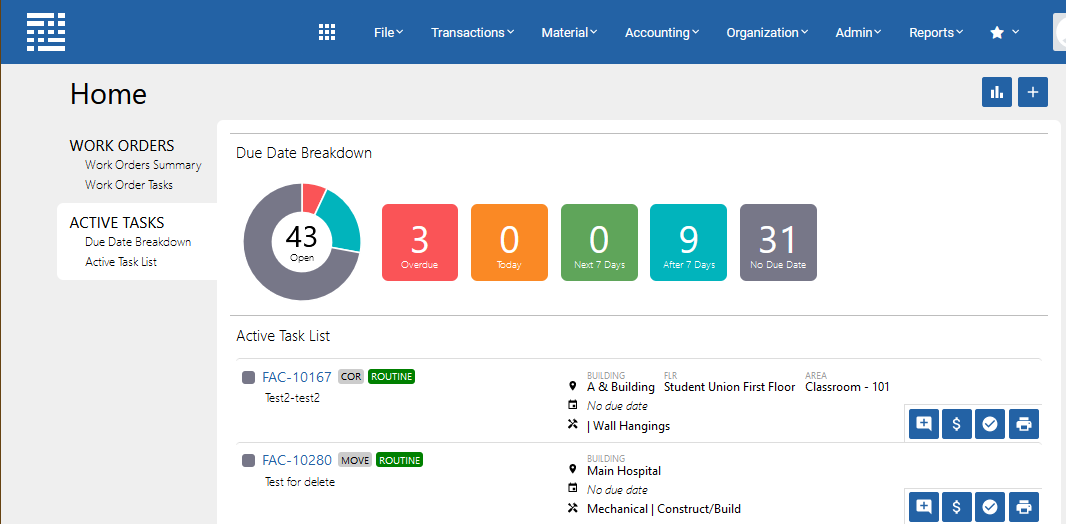
Task: Click the plus add button
Action: [1032, 92]
